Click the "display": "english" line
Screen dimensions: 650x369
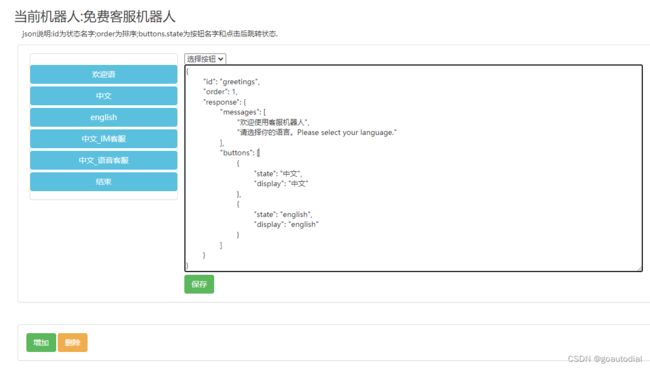click(286, 224)
